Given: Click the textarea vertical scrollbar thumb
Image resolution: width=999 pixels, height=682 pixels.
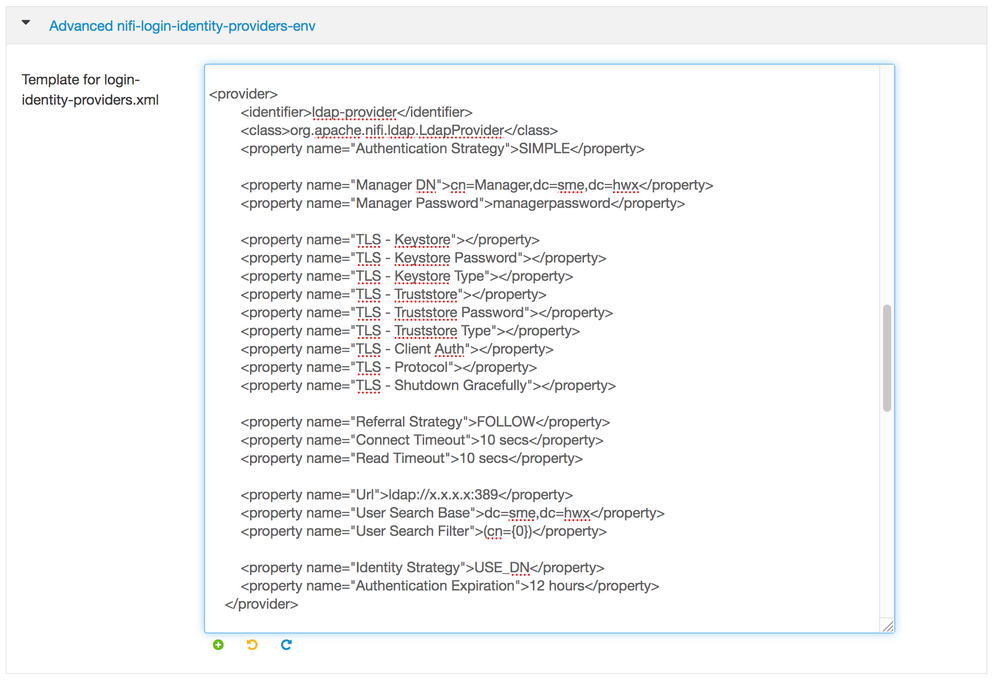Looking at the screenshot, I should pos(887,358).
